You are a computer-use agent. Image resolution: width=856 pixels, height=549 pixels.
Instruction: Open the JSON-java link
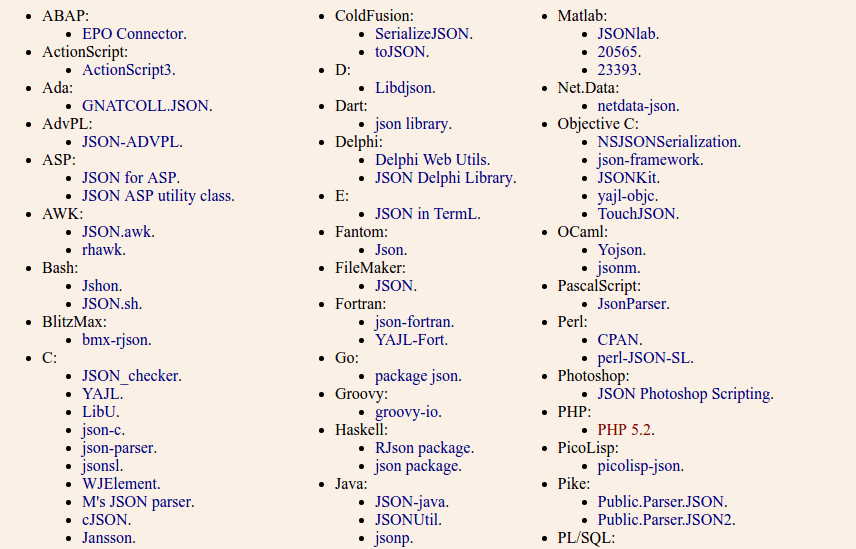[411, 502]
